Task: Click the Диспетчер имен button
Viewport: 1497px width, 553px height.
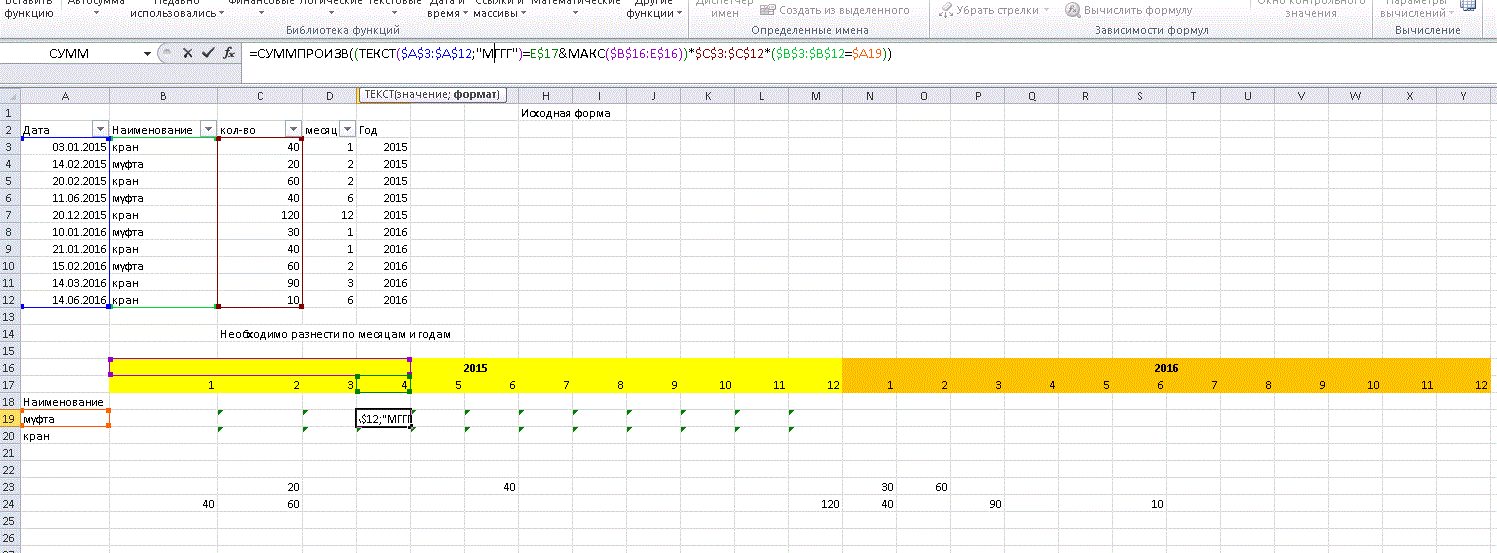Action: point(723,9)
